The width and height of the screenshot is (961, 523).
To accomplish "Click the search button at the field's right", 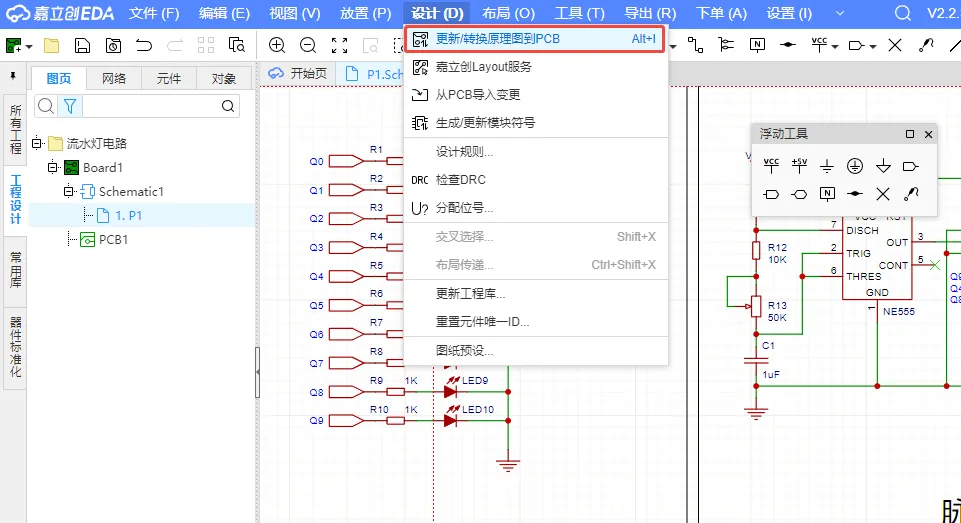I will 228,107.
